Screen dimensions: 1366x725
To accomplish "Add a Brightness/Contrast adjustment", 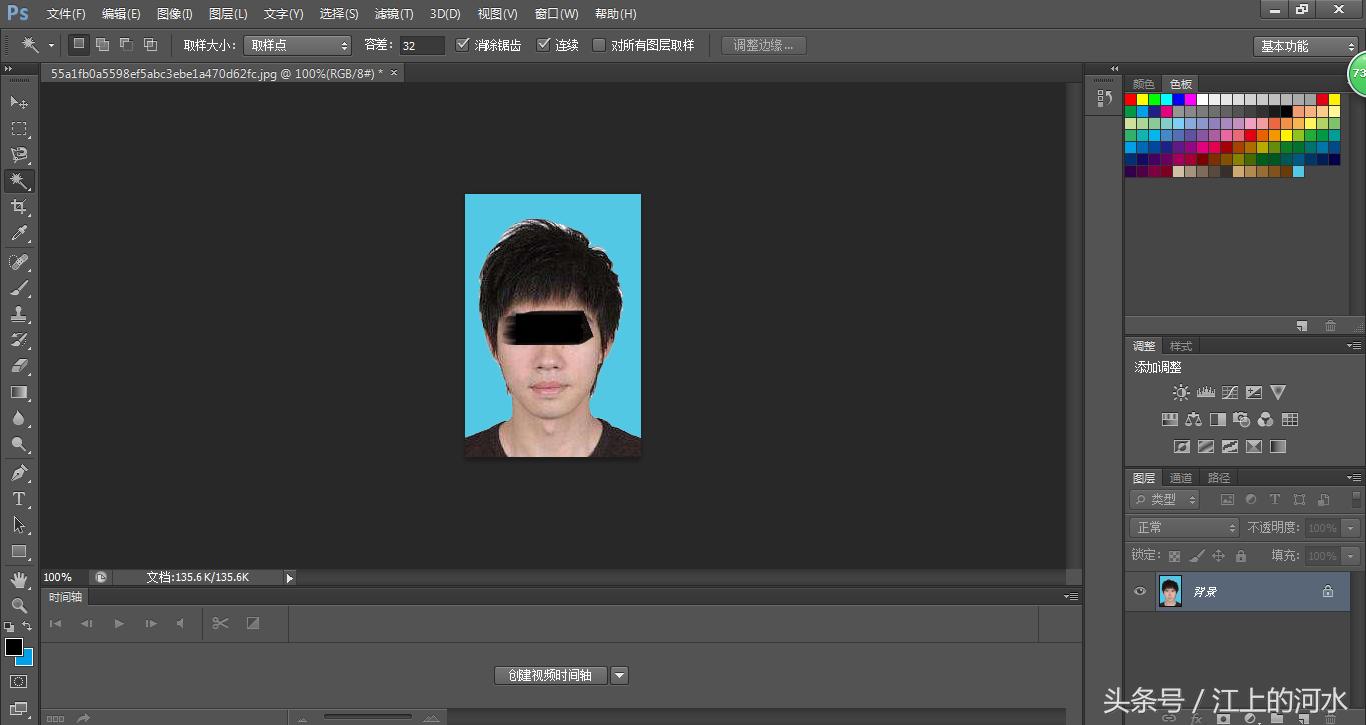I will pos(1180,392).
